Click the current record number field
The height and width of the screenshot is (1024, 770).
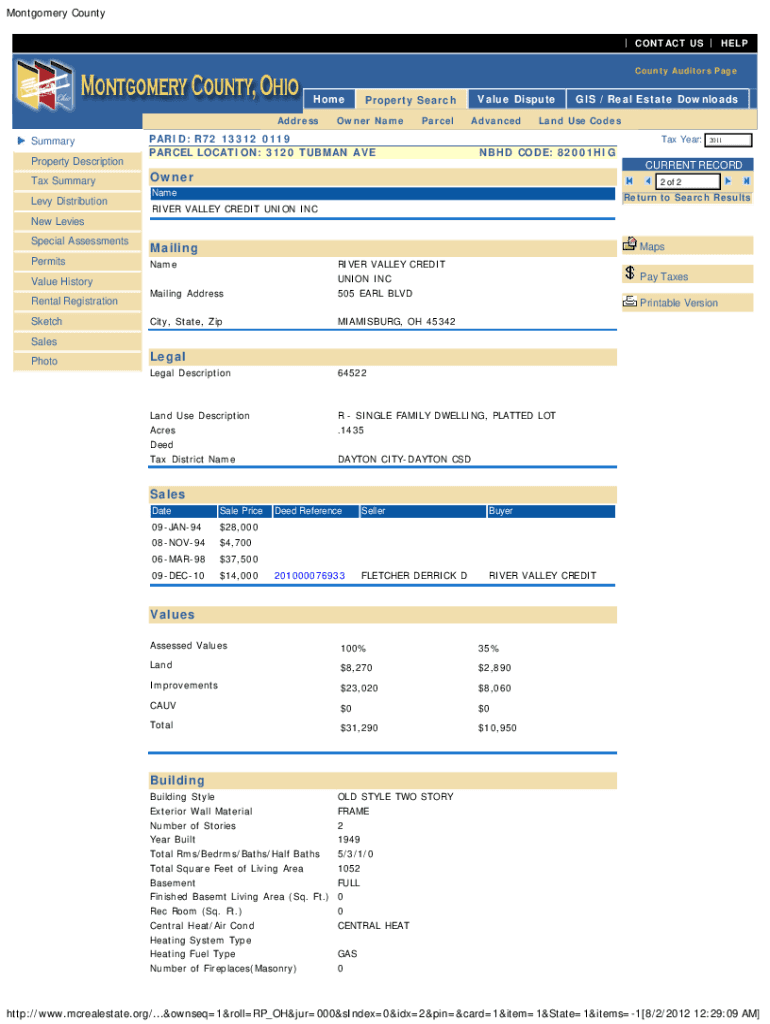coord(688,182)
